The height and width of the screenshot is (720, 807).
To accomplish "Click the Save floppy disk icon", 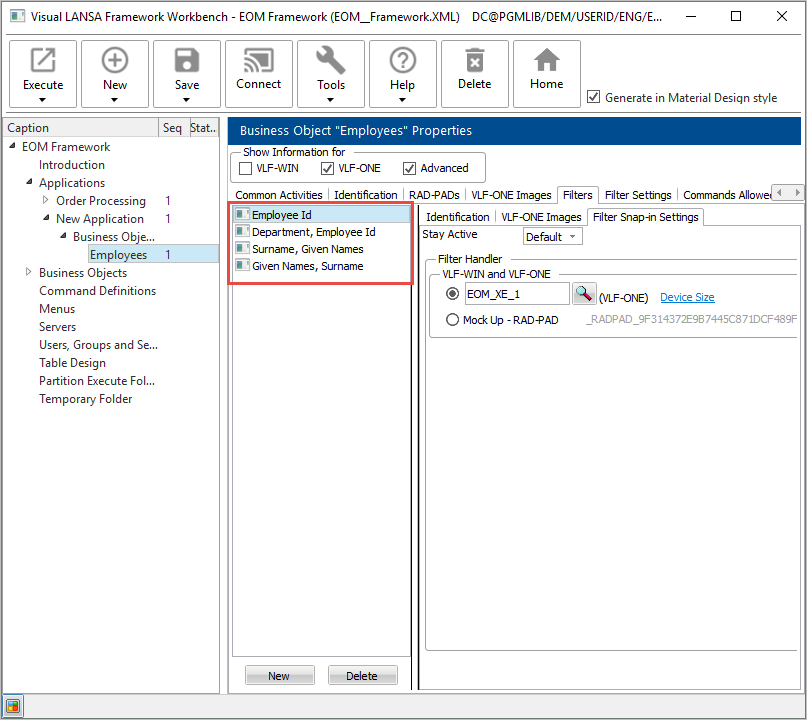I will (x=186, y=60).
